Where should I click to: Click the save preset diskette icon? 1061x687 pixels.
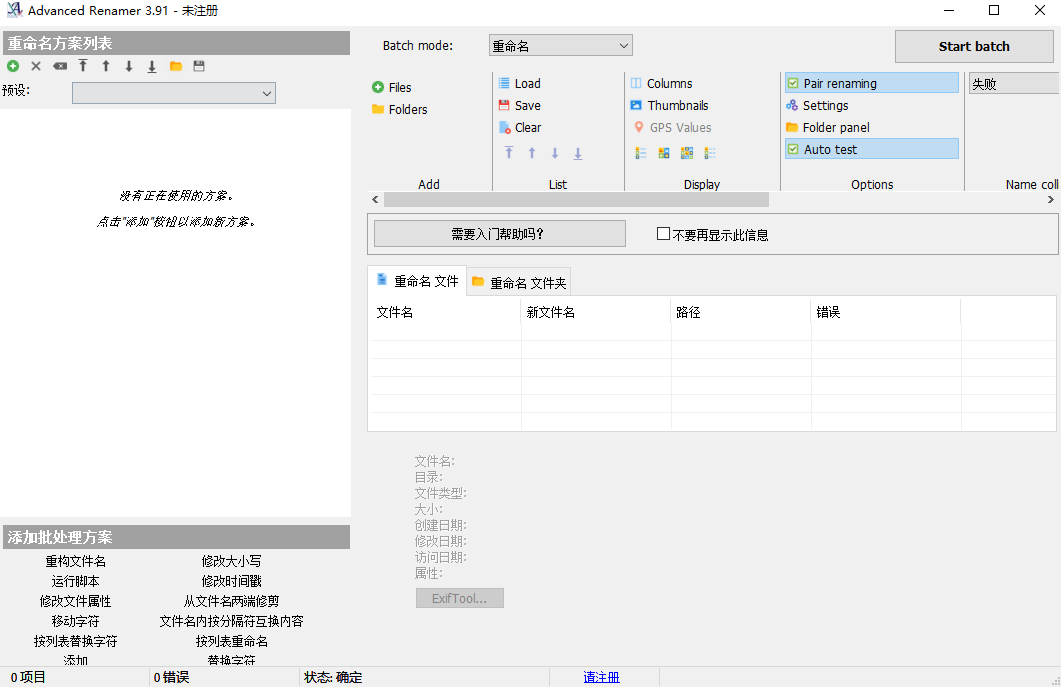[198, 66]
